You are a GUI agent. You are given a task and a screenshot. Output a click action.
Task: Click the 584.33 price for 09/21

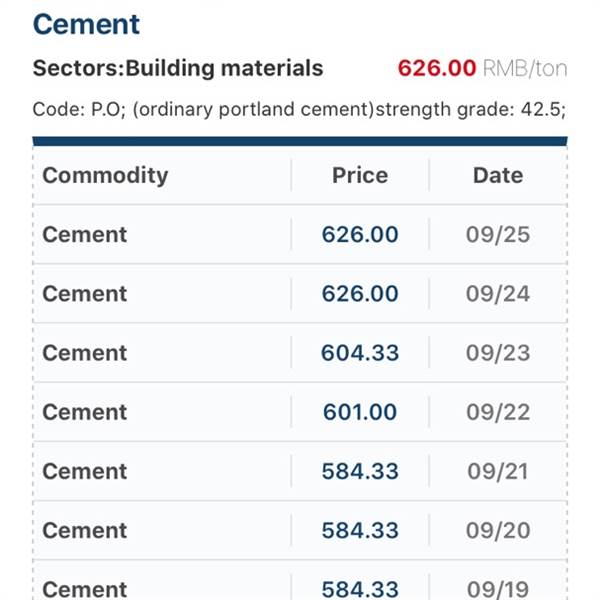(x=360, y=471)
